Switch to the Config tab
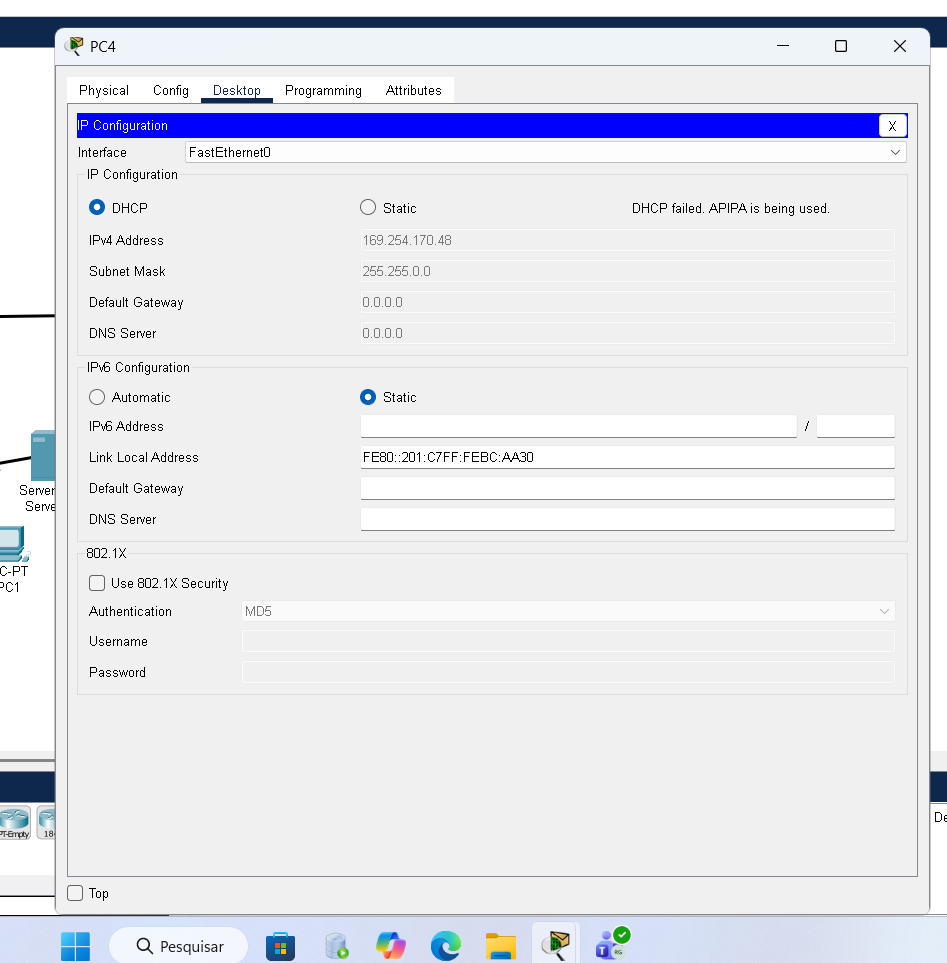 pos(171,90)
